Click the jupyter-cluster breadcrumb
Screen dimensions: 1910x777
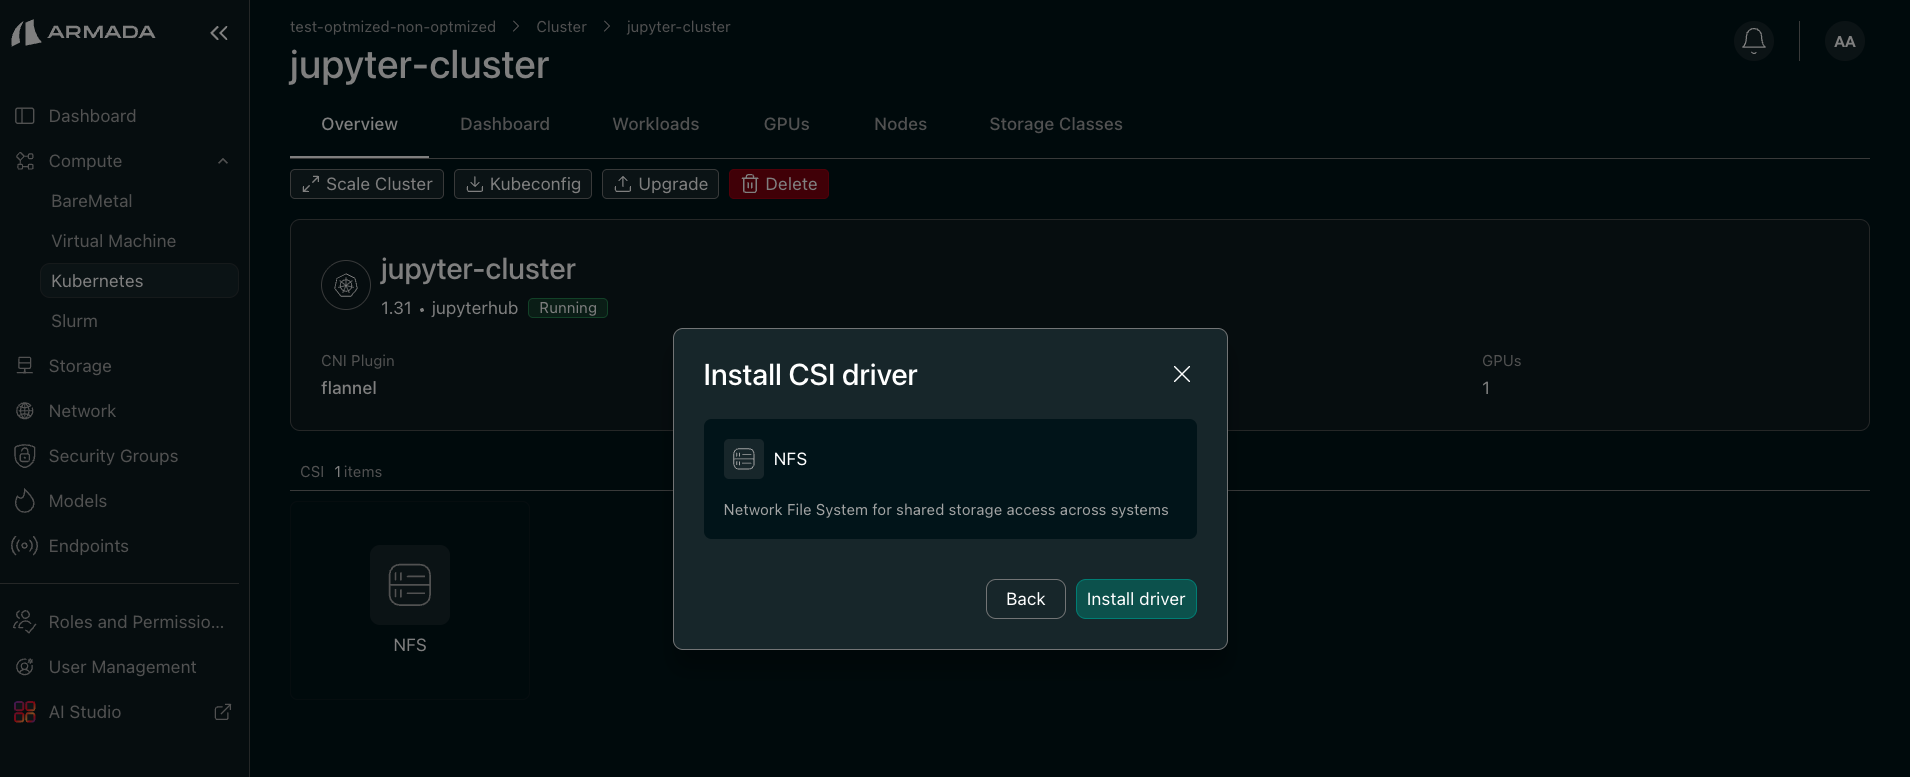click(x=678, y=27)
